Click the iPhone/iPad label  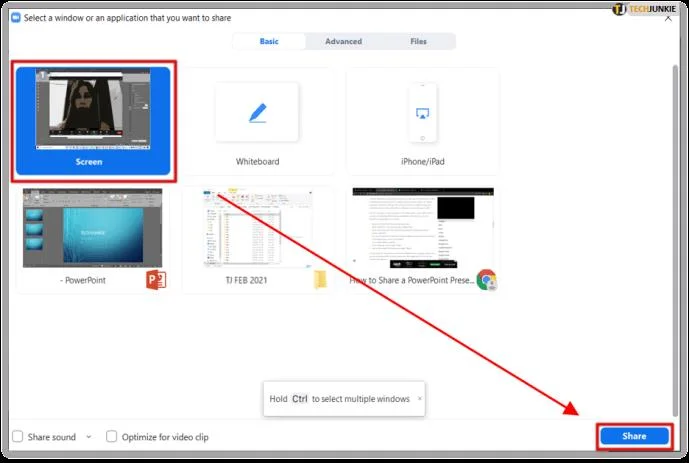(423, 162)
